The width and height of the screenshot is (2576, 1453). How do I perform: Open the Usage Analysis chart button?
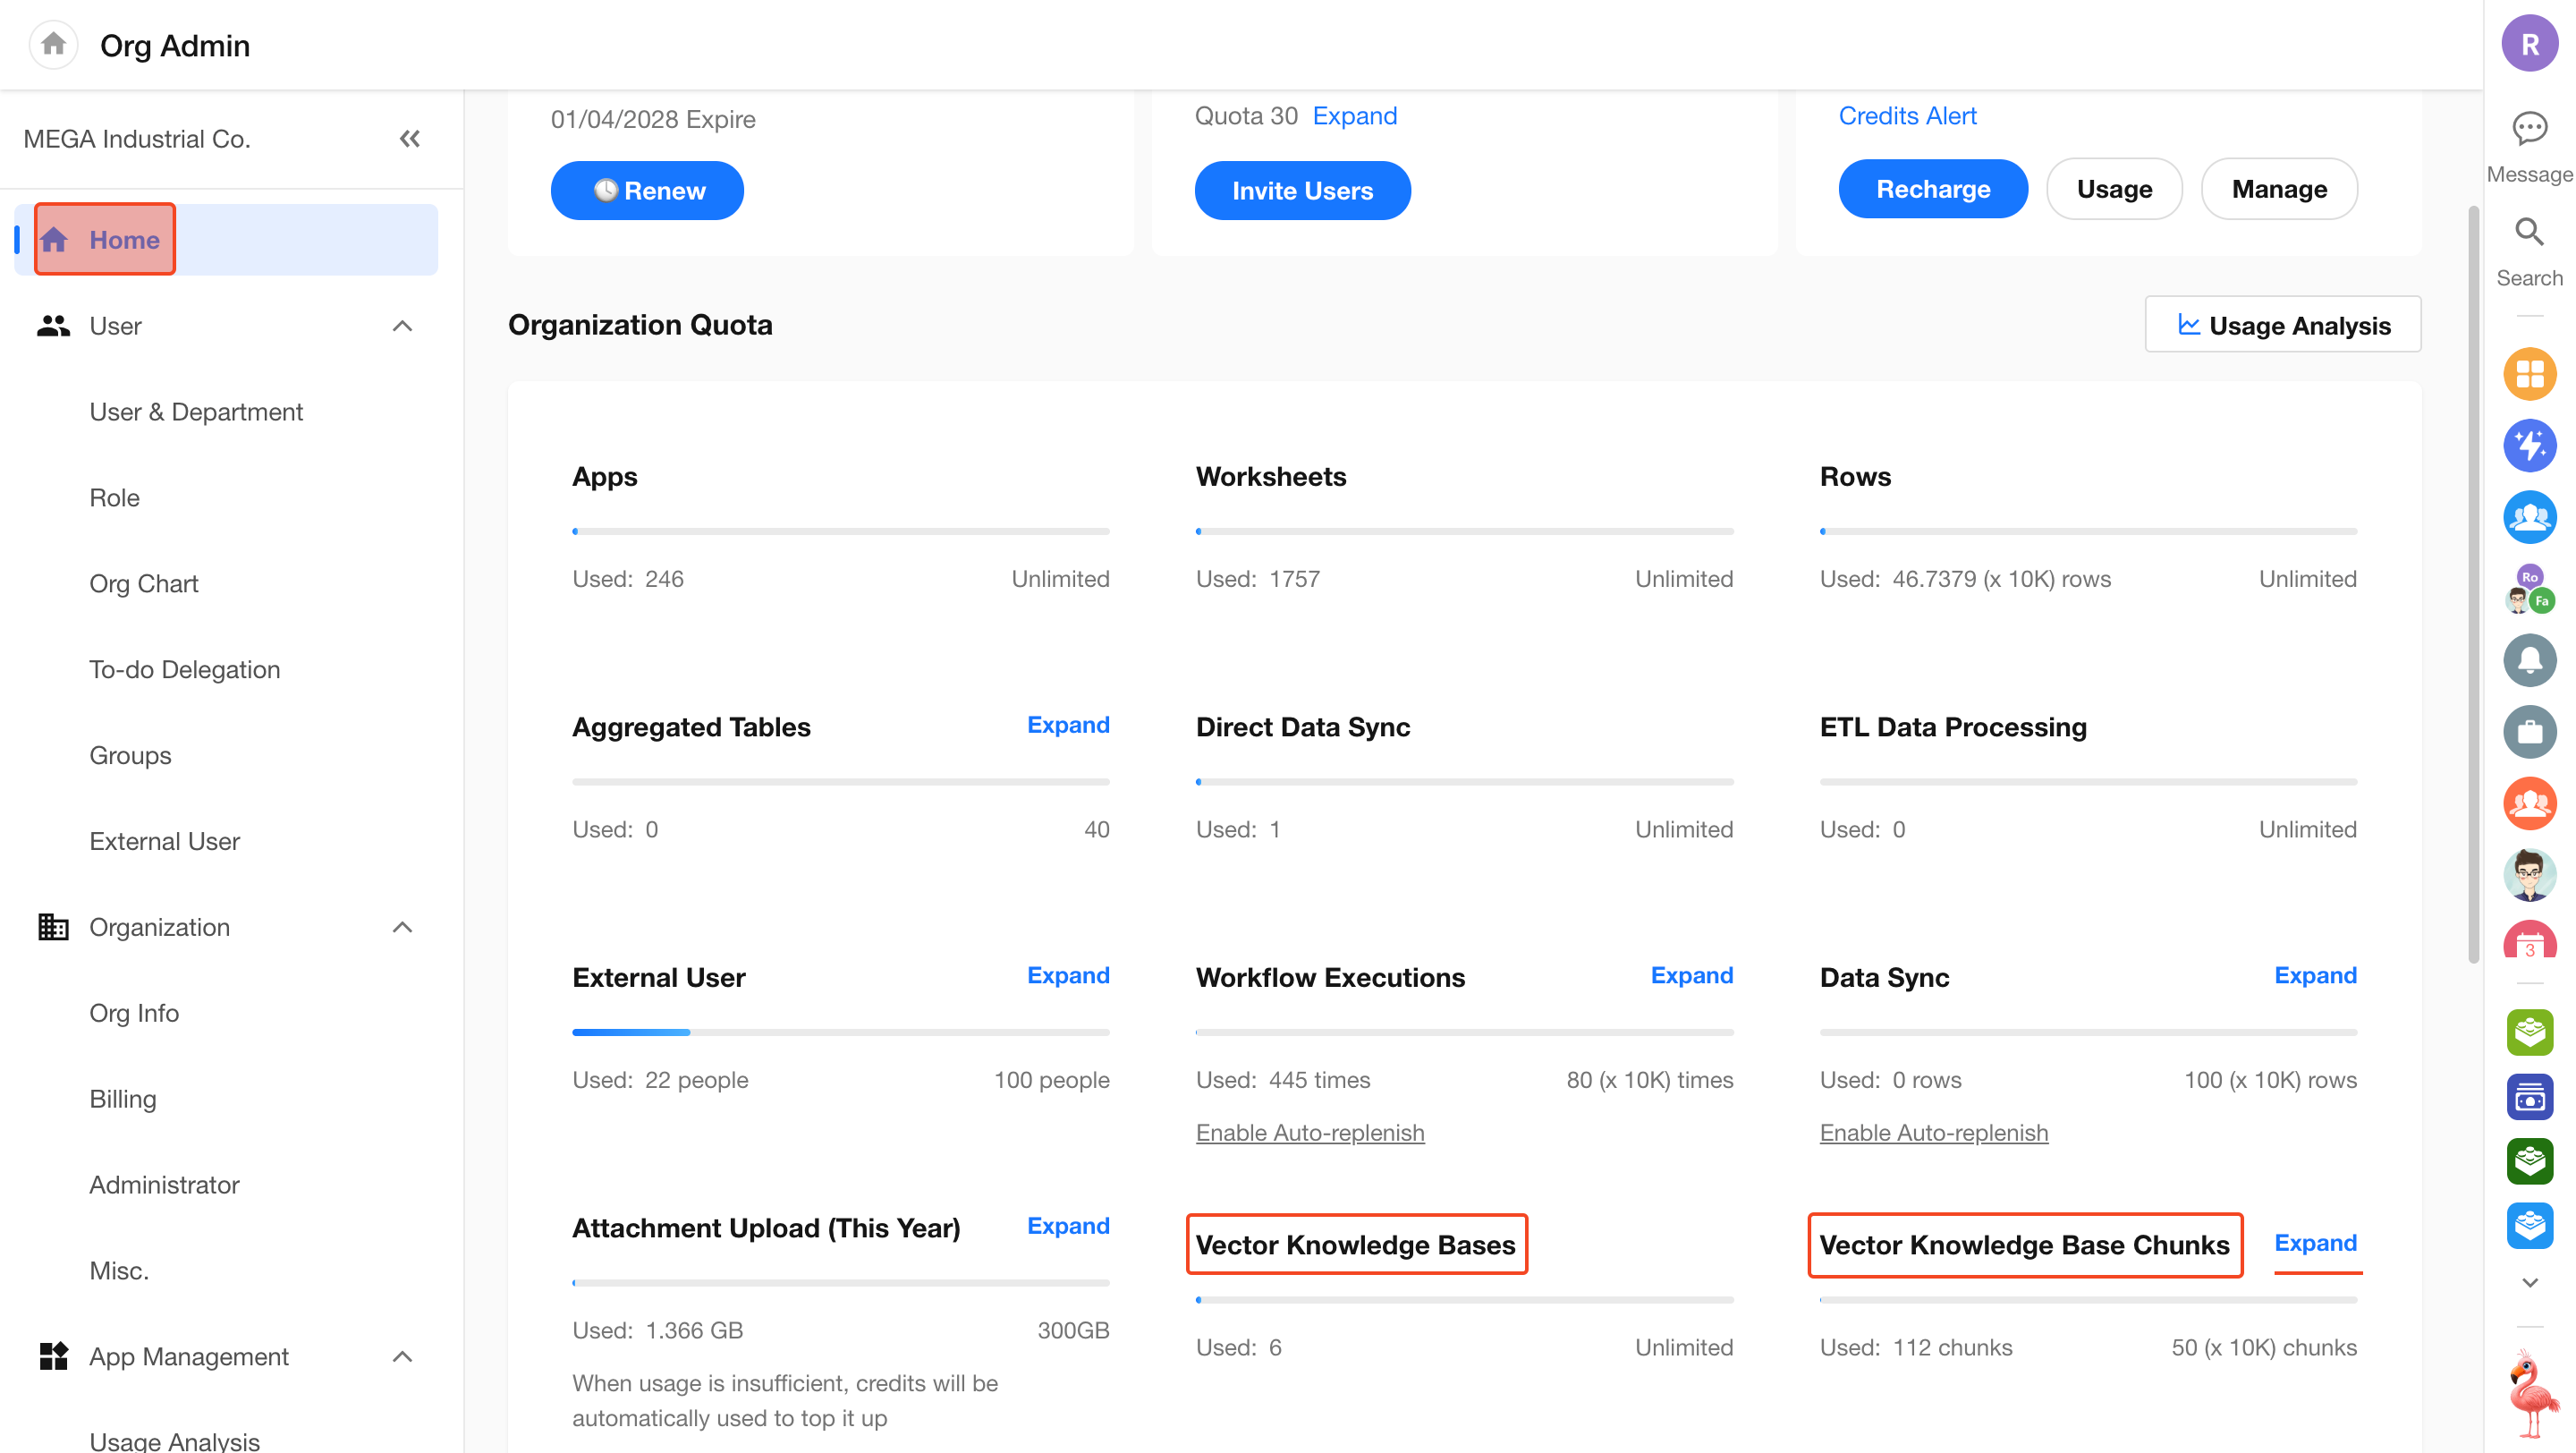(x=2282, y=325)
